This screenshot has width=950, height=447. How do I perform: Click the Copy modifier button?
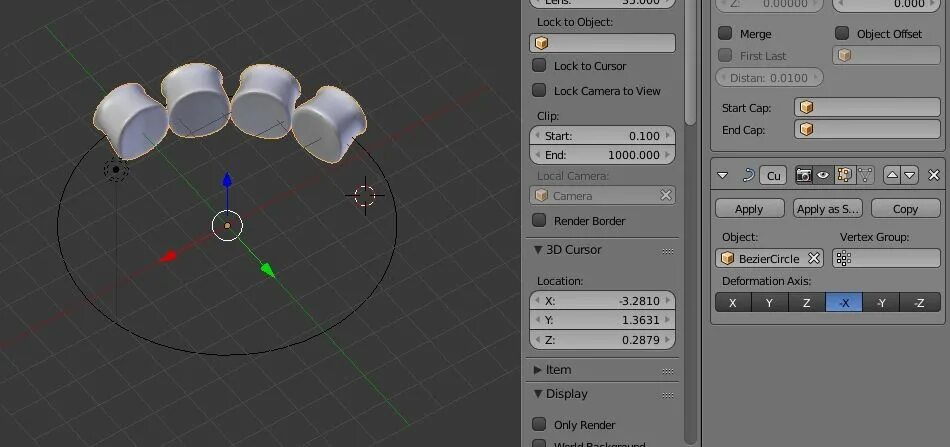(x=906, y=208)
